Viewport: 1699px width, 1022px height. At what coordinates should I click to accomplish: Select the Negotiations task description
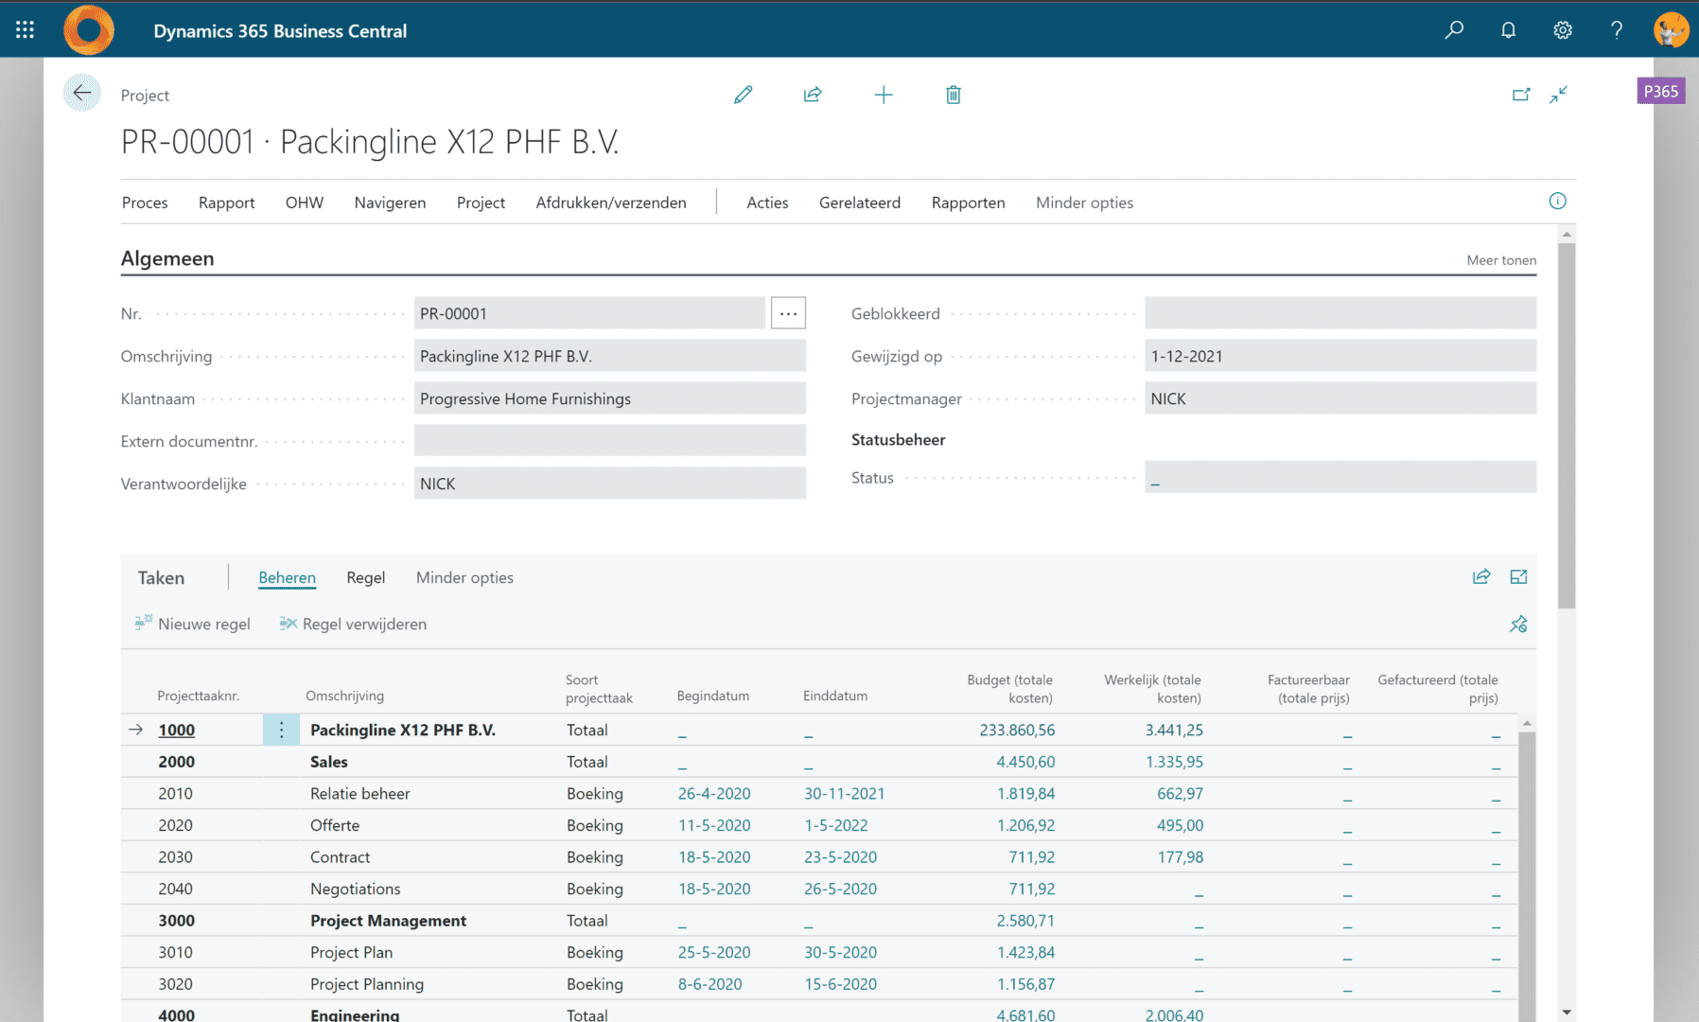point(355,889)
